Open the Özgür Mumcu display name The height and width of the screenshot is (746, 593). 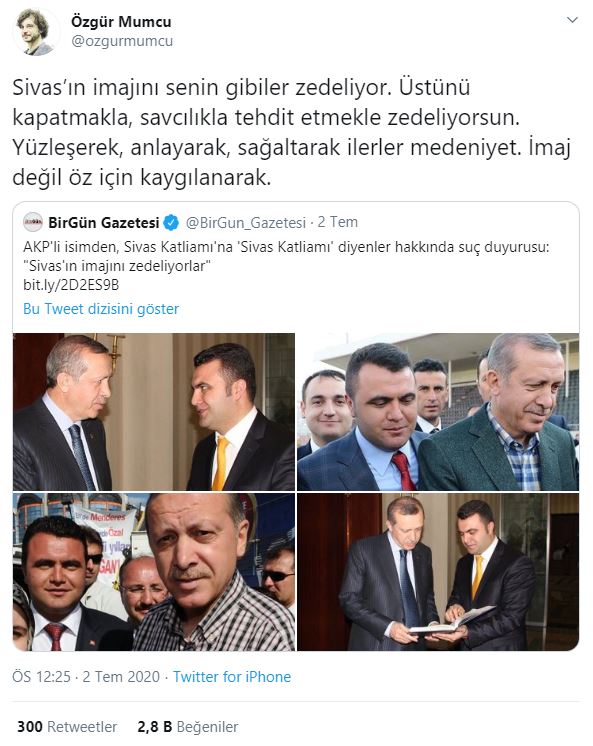(121, 22)
